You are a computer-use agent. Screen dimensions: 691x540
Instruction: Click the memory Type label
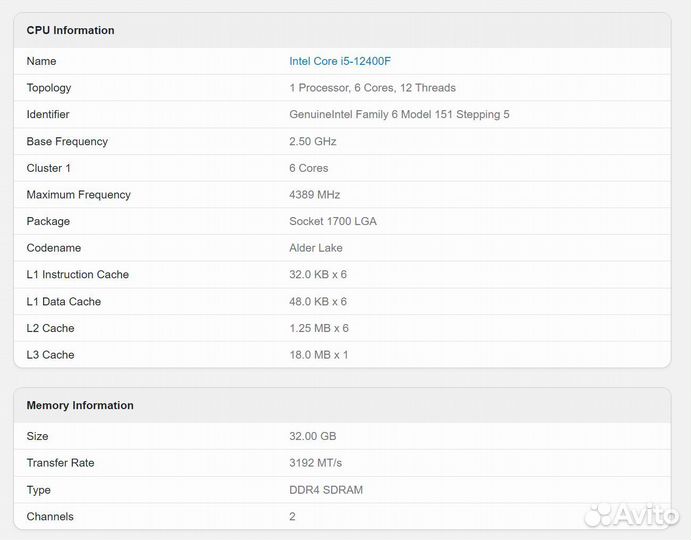click(x=38, y=490)
